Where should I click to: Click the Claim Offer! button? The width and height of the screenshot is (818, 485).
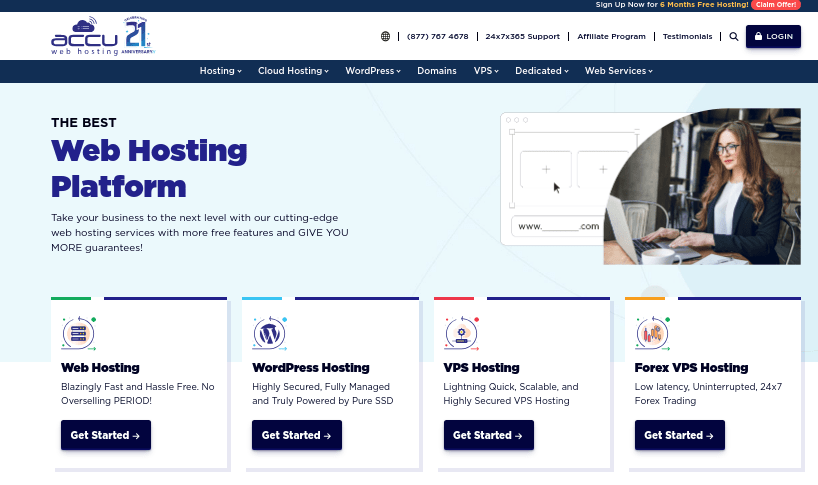(x=776, y=5)
